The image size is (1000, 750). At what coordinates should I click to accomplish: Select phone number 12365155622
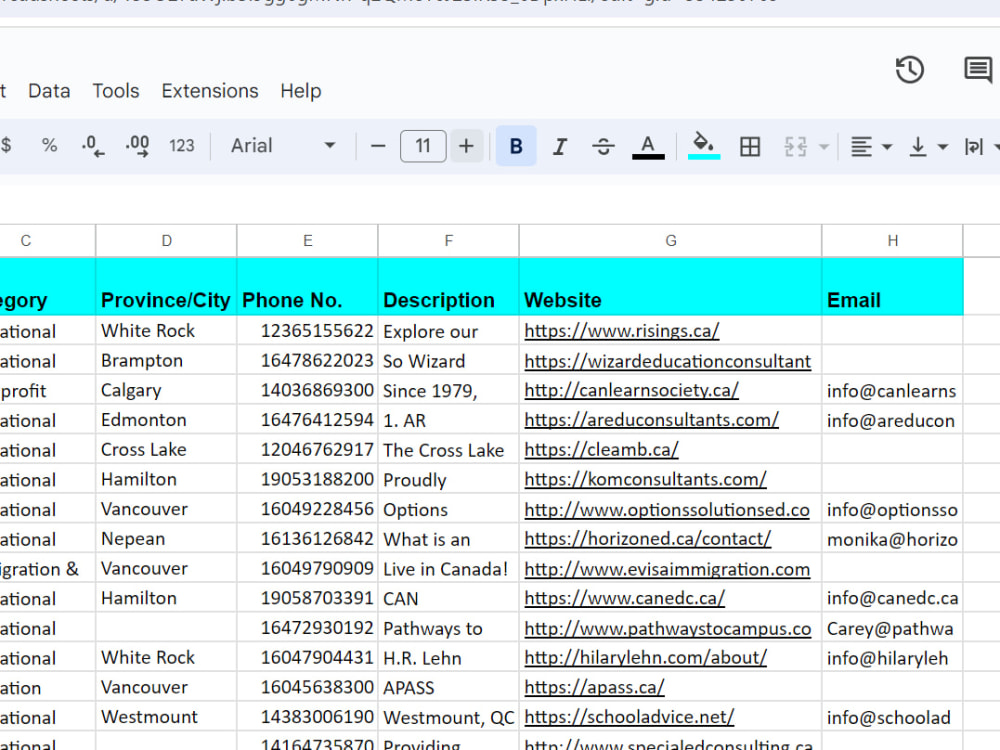point(307,331)
